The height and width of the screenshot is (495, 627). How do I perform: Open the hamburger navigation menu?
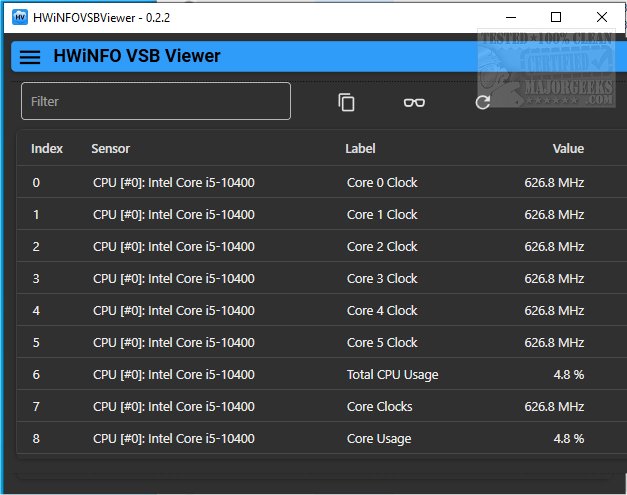pos(30,57)
